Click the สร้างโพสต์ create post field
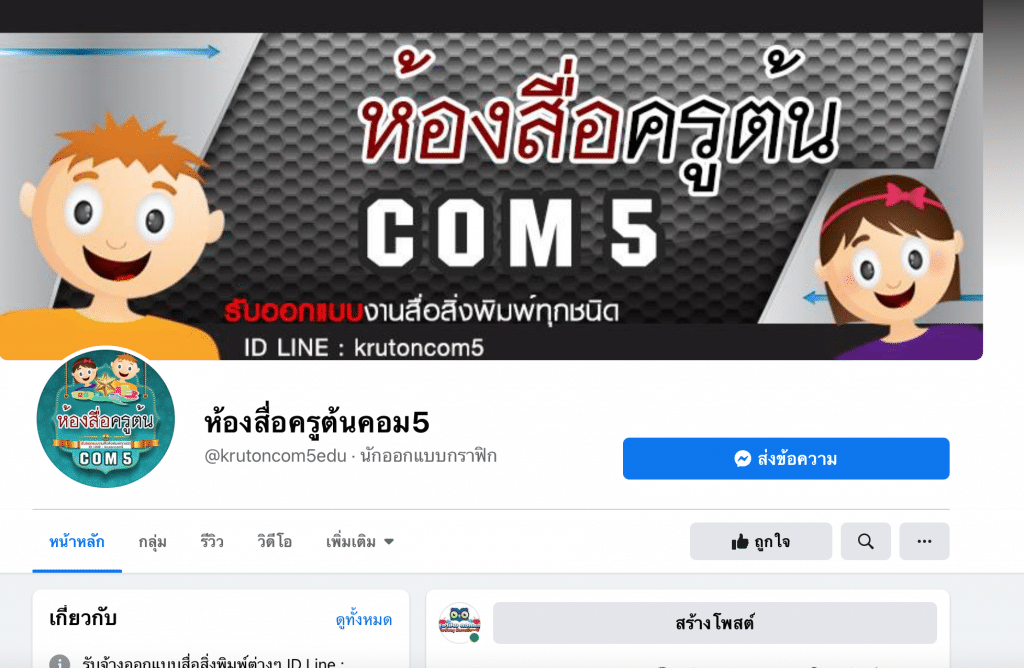This screenshot has width=1024, height=668. click(x=714, y=623)
